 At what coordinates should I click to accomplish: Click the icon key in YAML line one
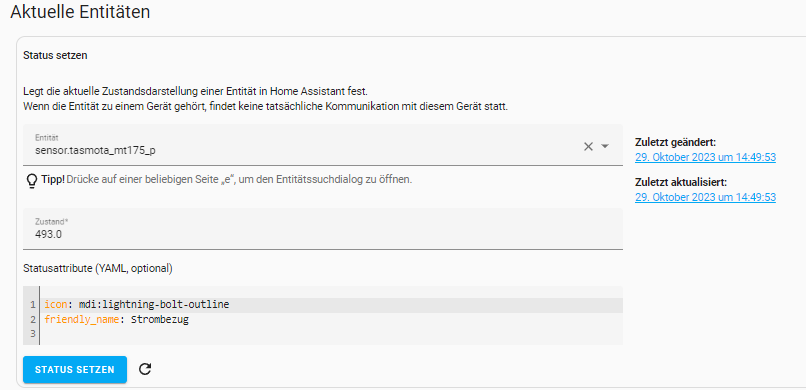56,305
